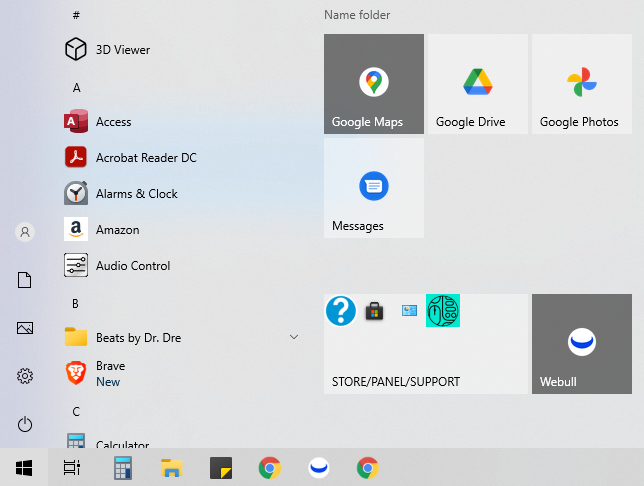Open Calculator from the taskbar
The height and width of the screenshot is (486, 644).
coord(123,468)
